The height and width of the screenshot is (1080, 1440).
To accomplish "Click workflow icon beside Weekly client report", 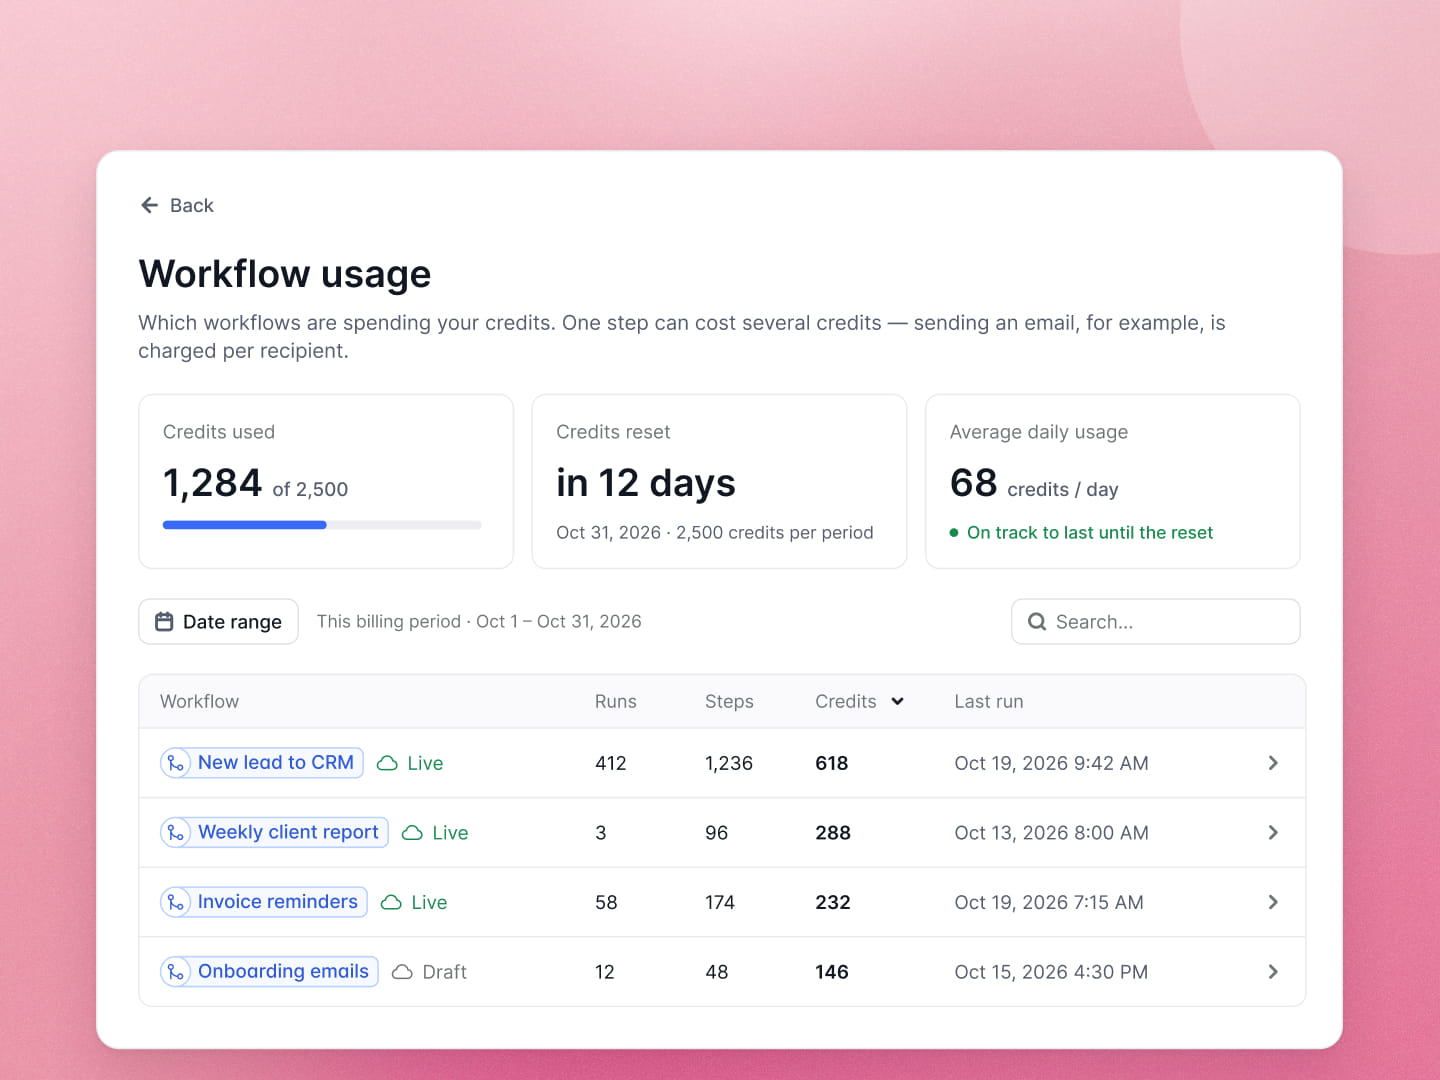I will click(x=176, y=832).
